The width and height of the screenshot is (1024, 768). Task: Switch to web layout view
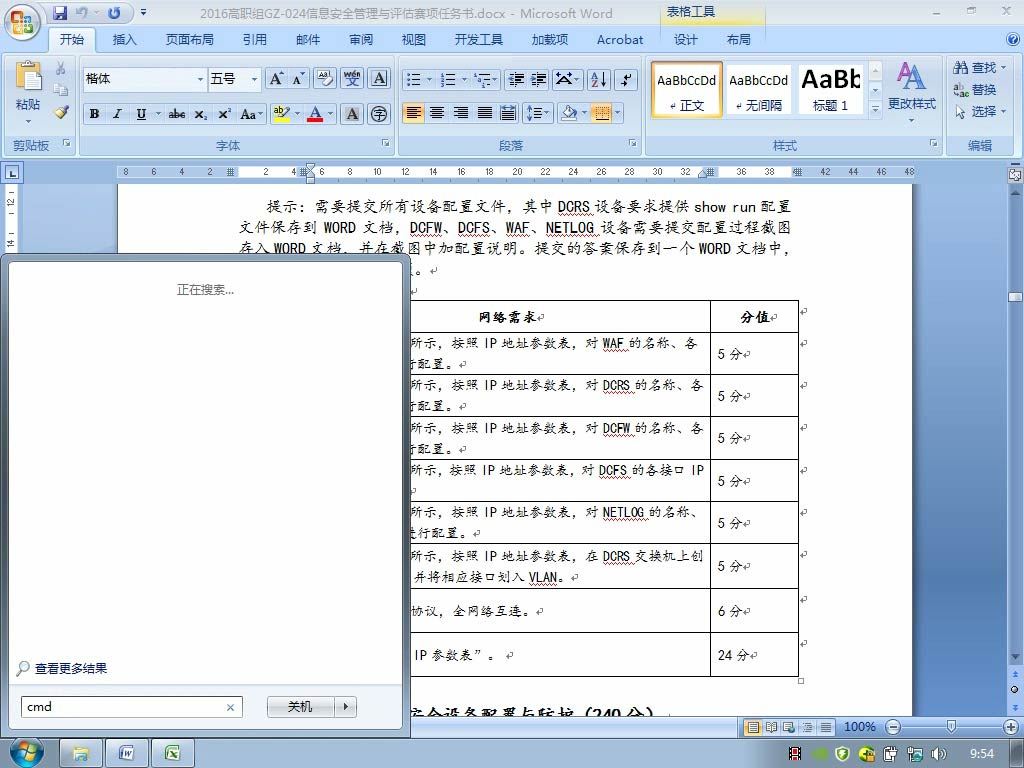click(x=789, y=727)
